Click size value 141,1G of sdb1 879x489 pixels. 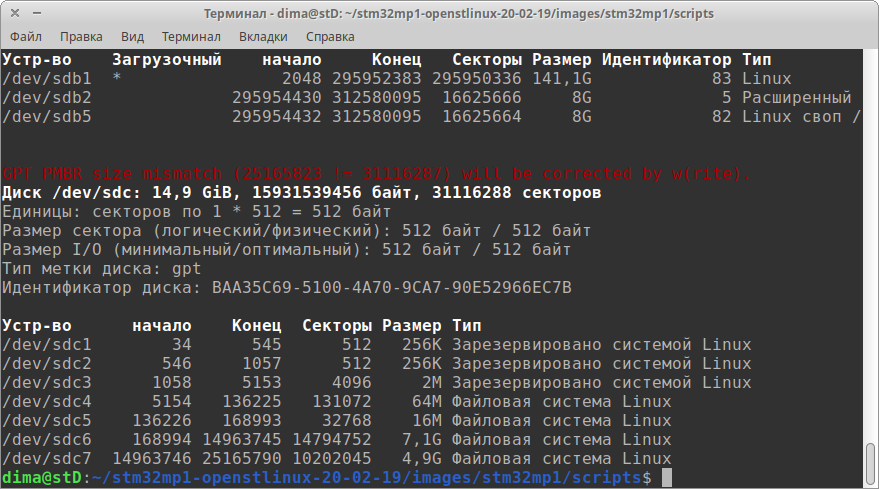(562, 79)
